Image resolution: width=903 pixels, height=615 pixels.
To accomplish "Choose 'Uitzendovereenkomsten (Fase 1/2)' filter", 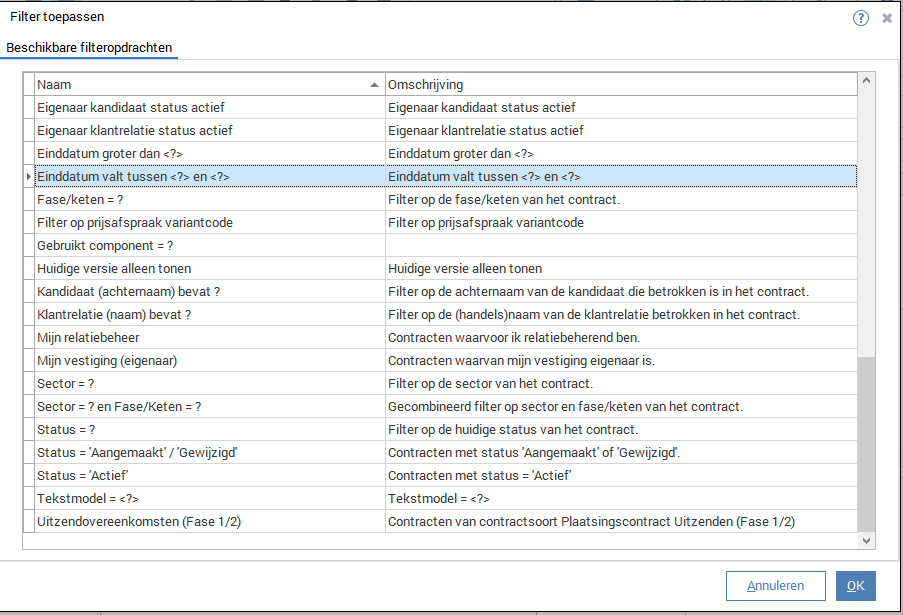I will coord(139,521).
